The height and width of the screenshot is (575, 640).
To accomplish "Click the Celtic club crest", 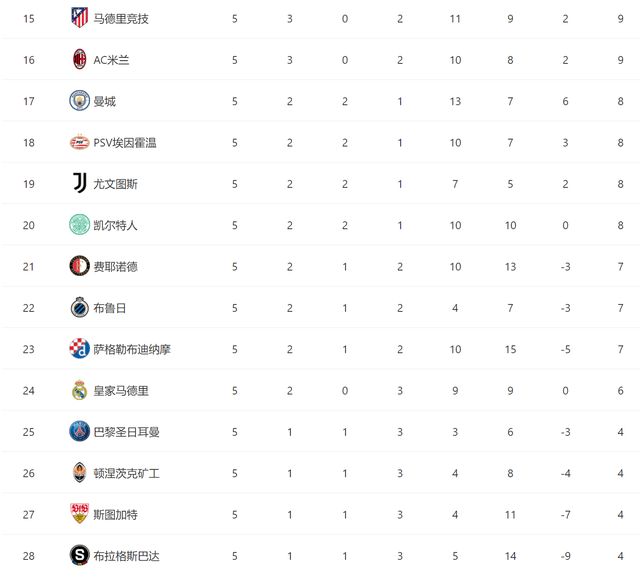I will [x=79, y=225].
